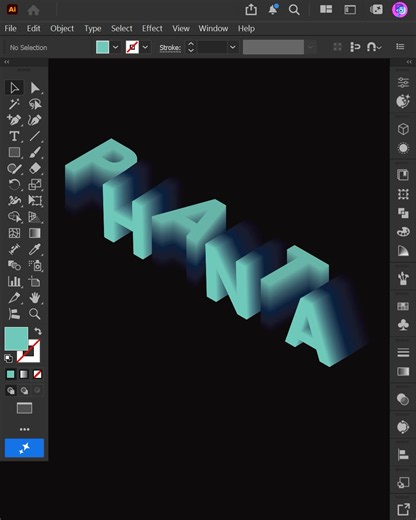Collapse the left toolbar panel arrows
The width and height of the screenshot is (416, 520).
click(x=6, y=62)
